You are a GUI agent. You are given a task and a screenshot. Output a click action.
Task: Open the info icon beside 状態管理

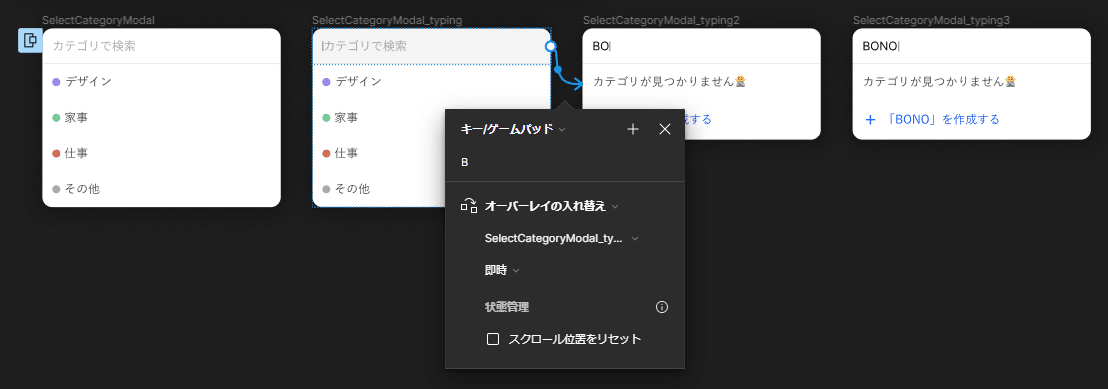[x=662, y=307]
